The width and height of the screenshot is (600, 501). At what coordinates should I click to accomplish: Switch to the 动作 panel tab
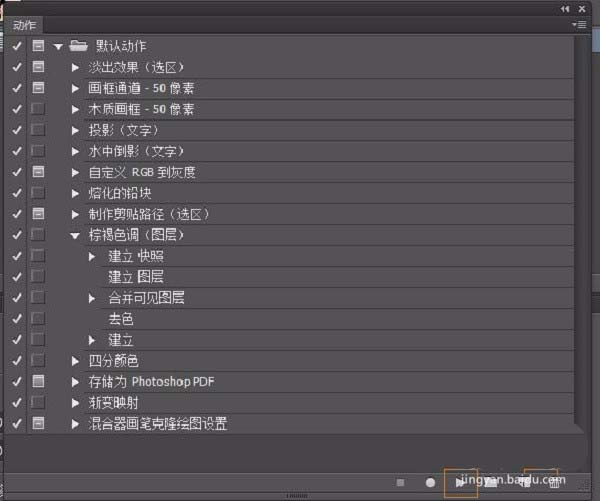coord(24,25)
